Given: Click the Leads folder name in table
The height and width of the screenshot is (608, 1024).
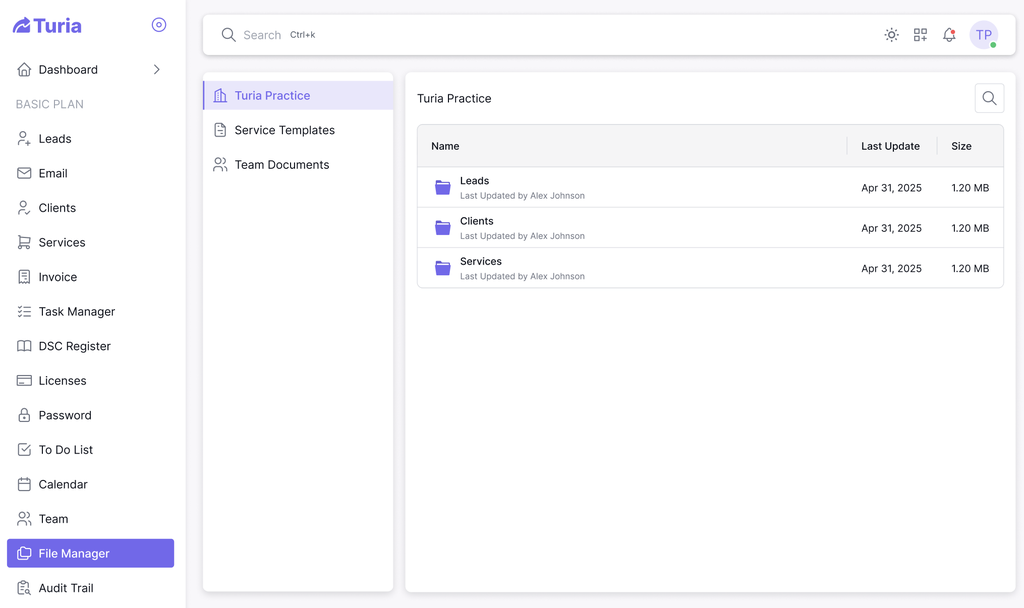Looking at the screenshot, I should coord(474,181).
